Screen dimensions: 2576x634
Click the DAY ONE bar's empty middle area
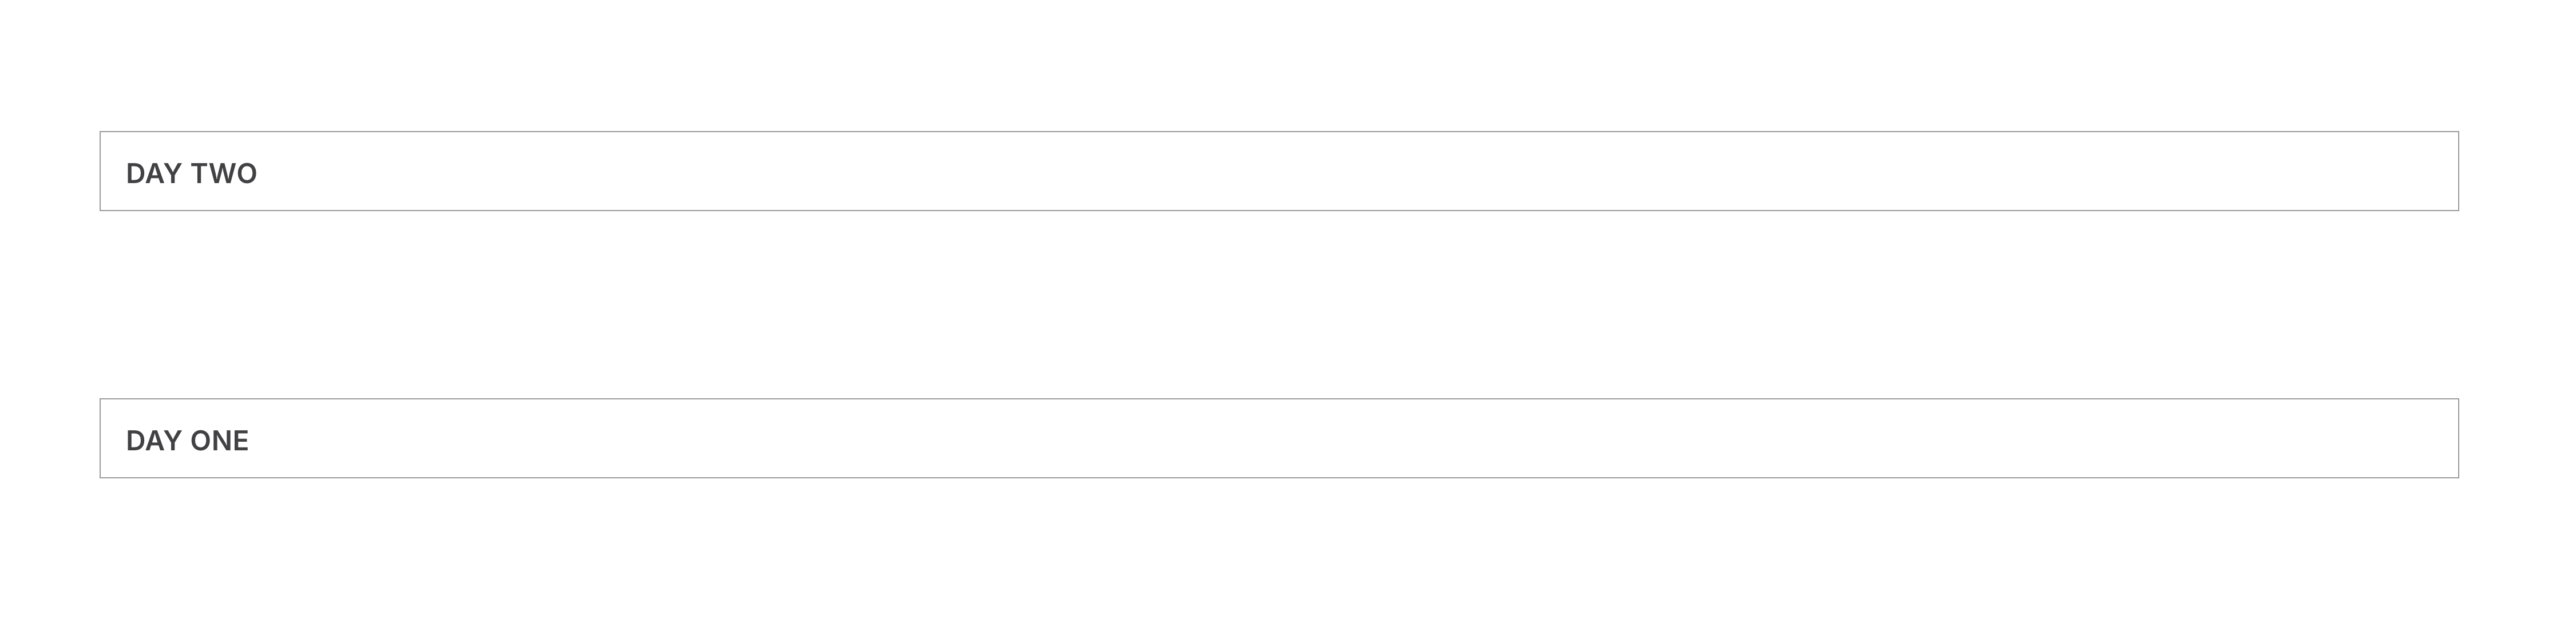point(1279,438)
